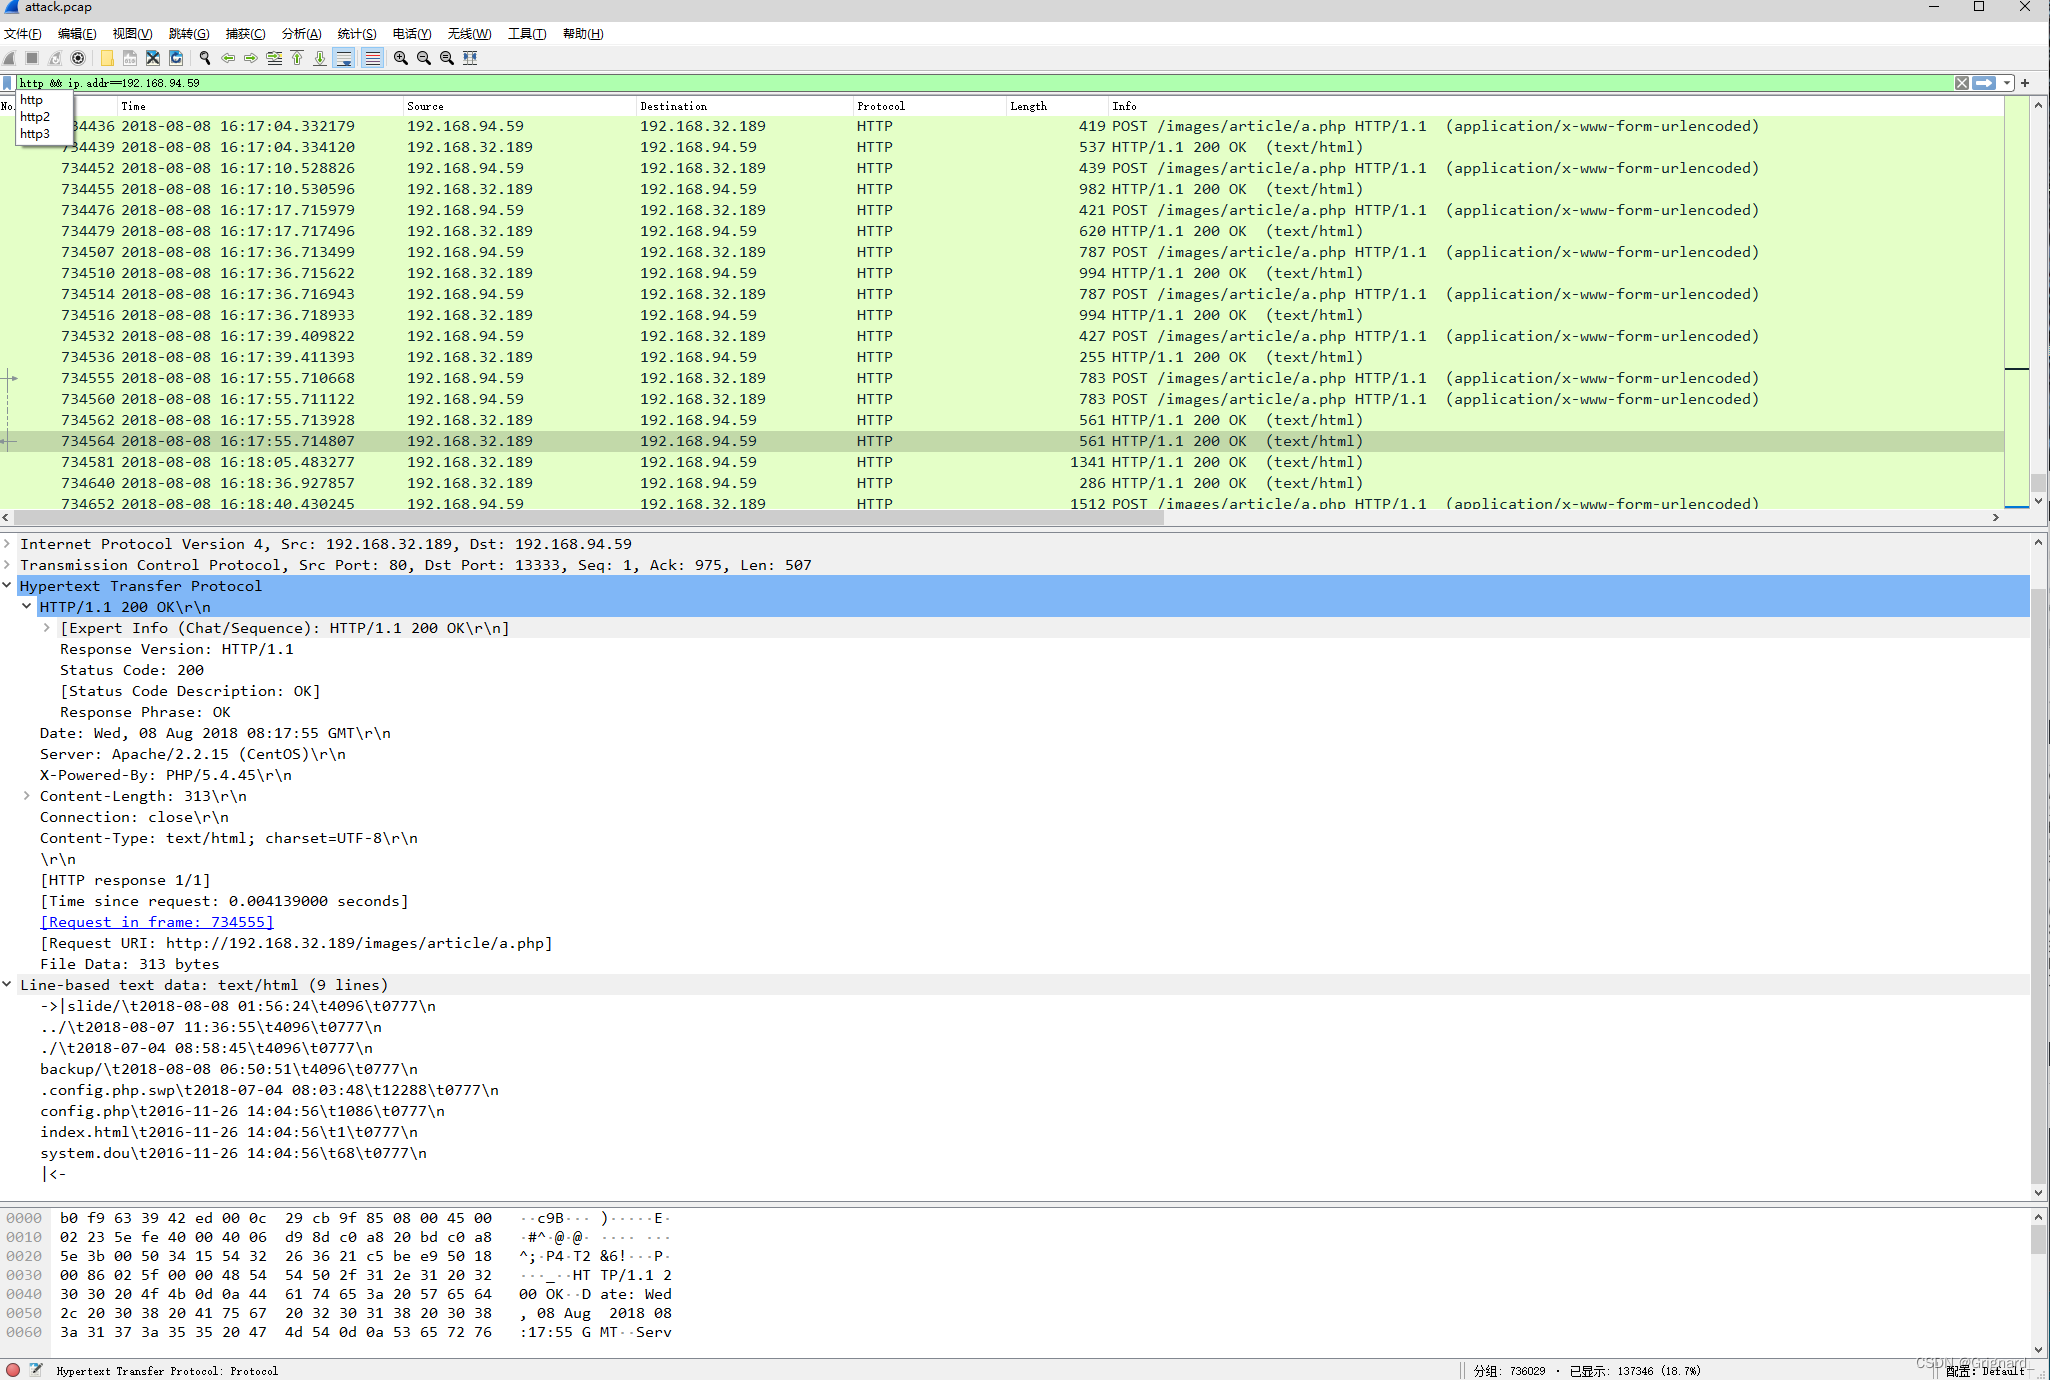The width and height of the screenshot is (2050, 1380).
Task: Click the stop capture square icon
Action: [x=32, y=58]
